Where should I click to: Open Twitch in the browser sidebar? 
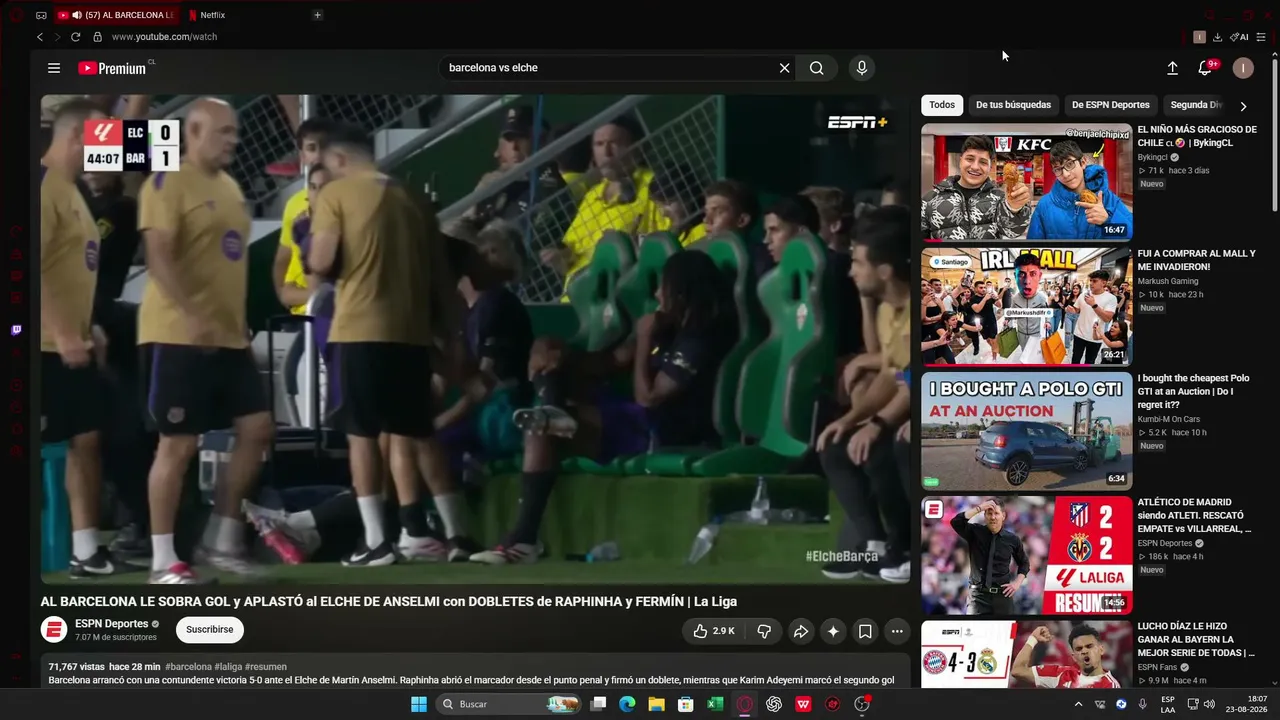[x=16, y=330]
